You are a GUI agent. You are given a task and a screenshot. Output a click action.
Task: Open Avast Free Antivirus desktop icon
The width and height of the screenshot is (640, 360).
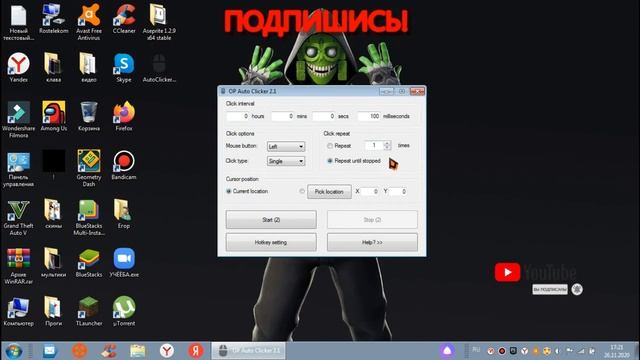89,22
